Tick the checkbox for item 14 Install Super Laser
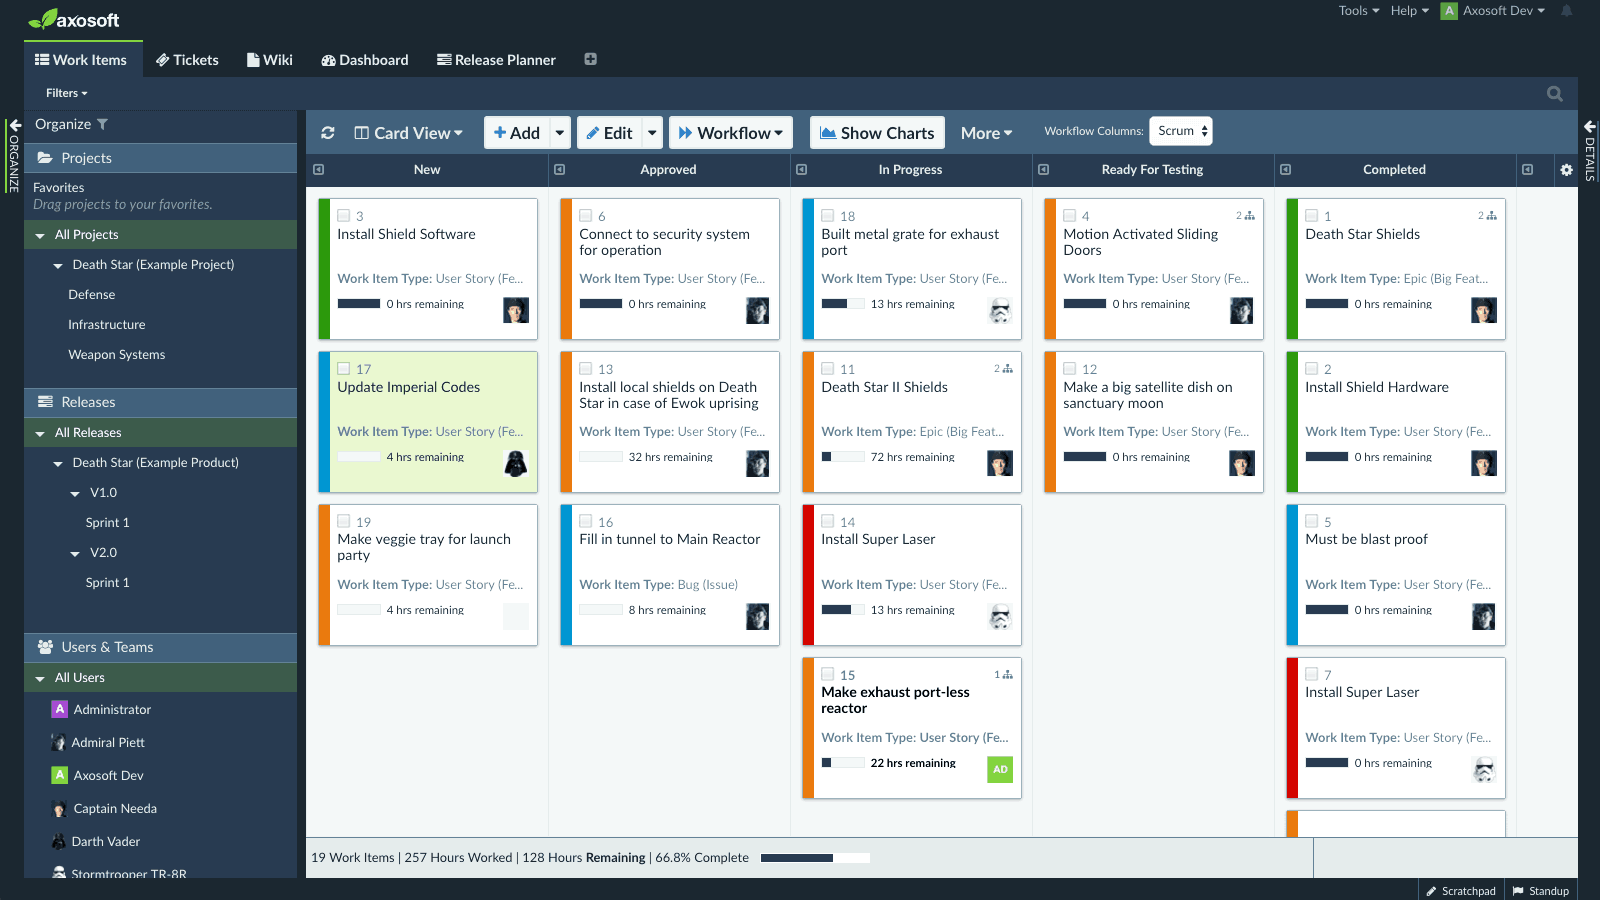 pyautogui.click(x=828, y=522)
